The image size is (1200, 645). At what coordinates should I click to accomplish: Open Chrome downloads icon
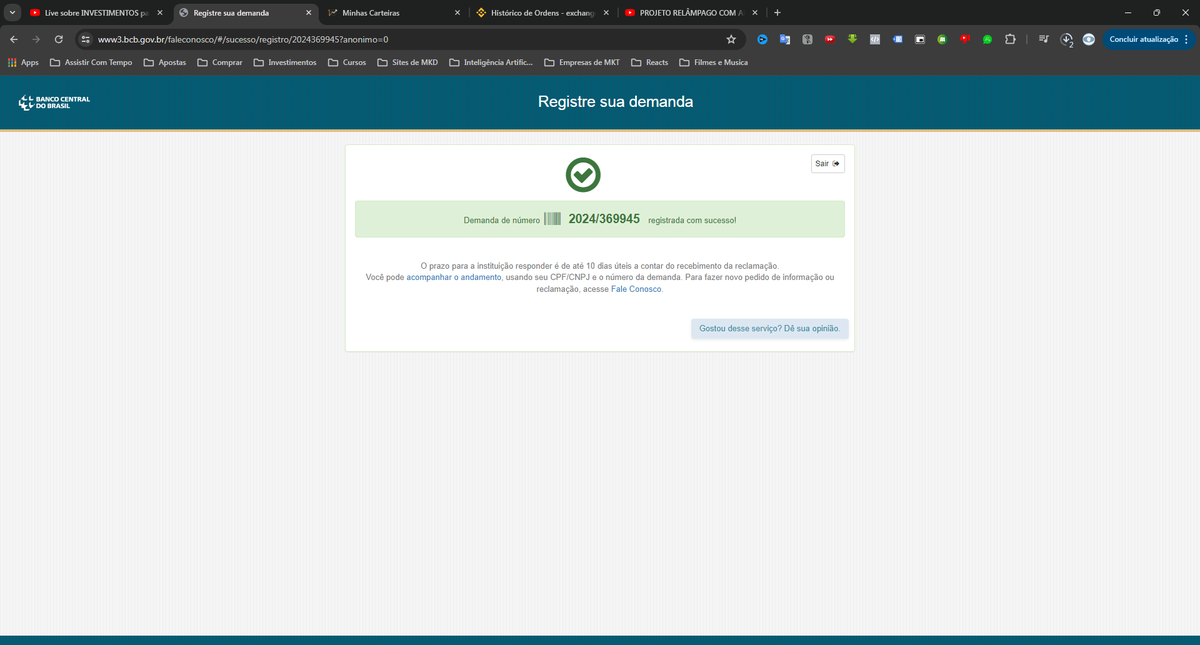1066,39
